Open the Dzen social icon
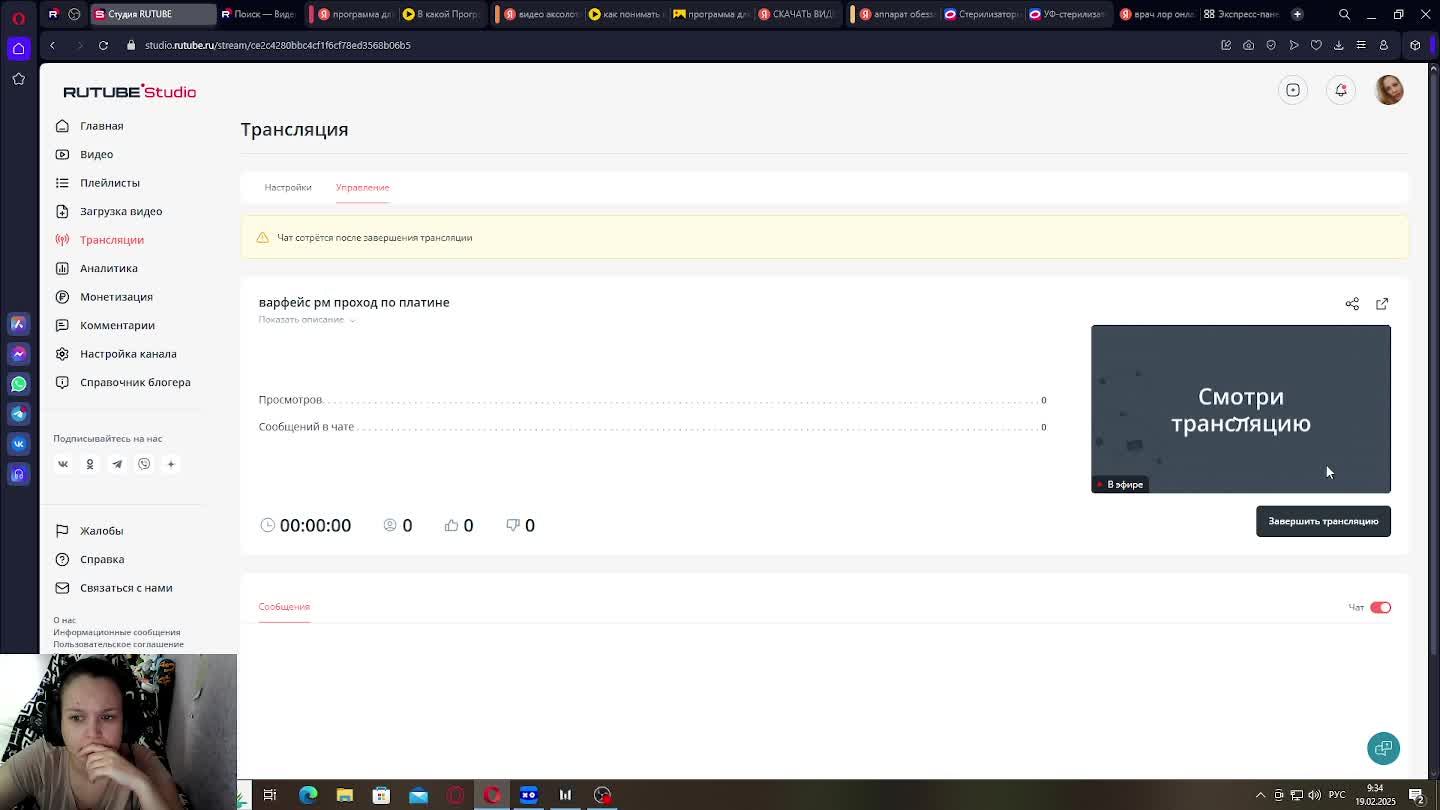This screenshot has width=1440, height=810. point(170,464)
